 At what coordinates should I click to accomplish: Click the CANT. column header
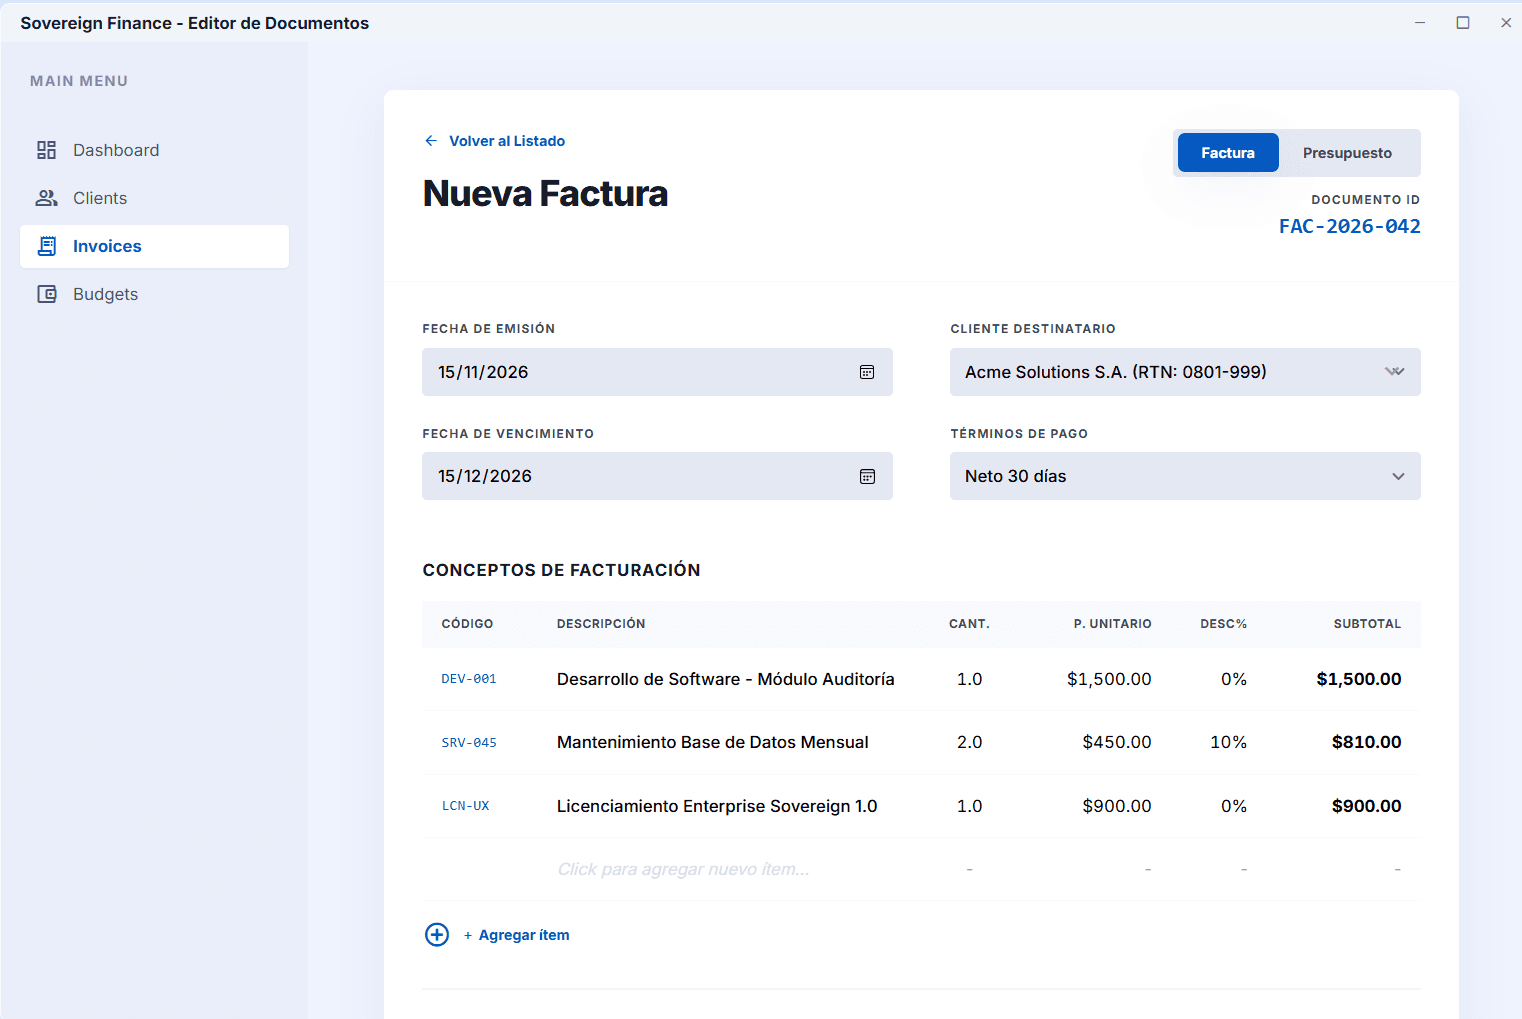pyautogui.click(x=969, y=624)
